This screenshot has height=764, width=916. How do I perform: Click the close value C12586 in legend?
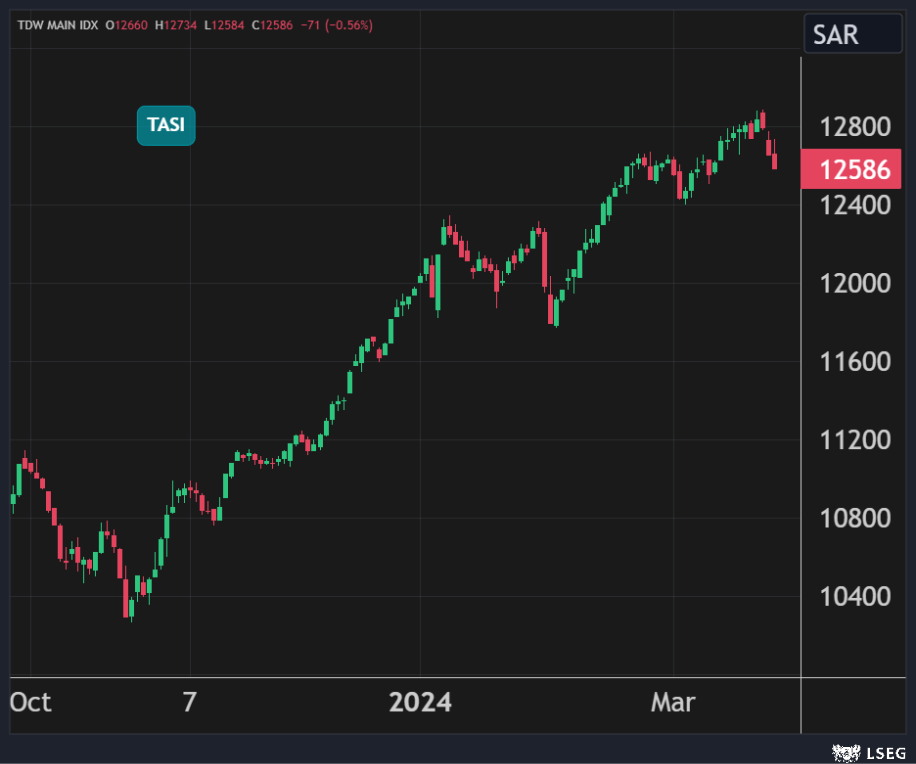click(274, 25)
